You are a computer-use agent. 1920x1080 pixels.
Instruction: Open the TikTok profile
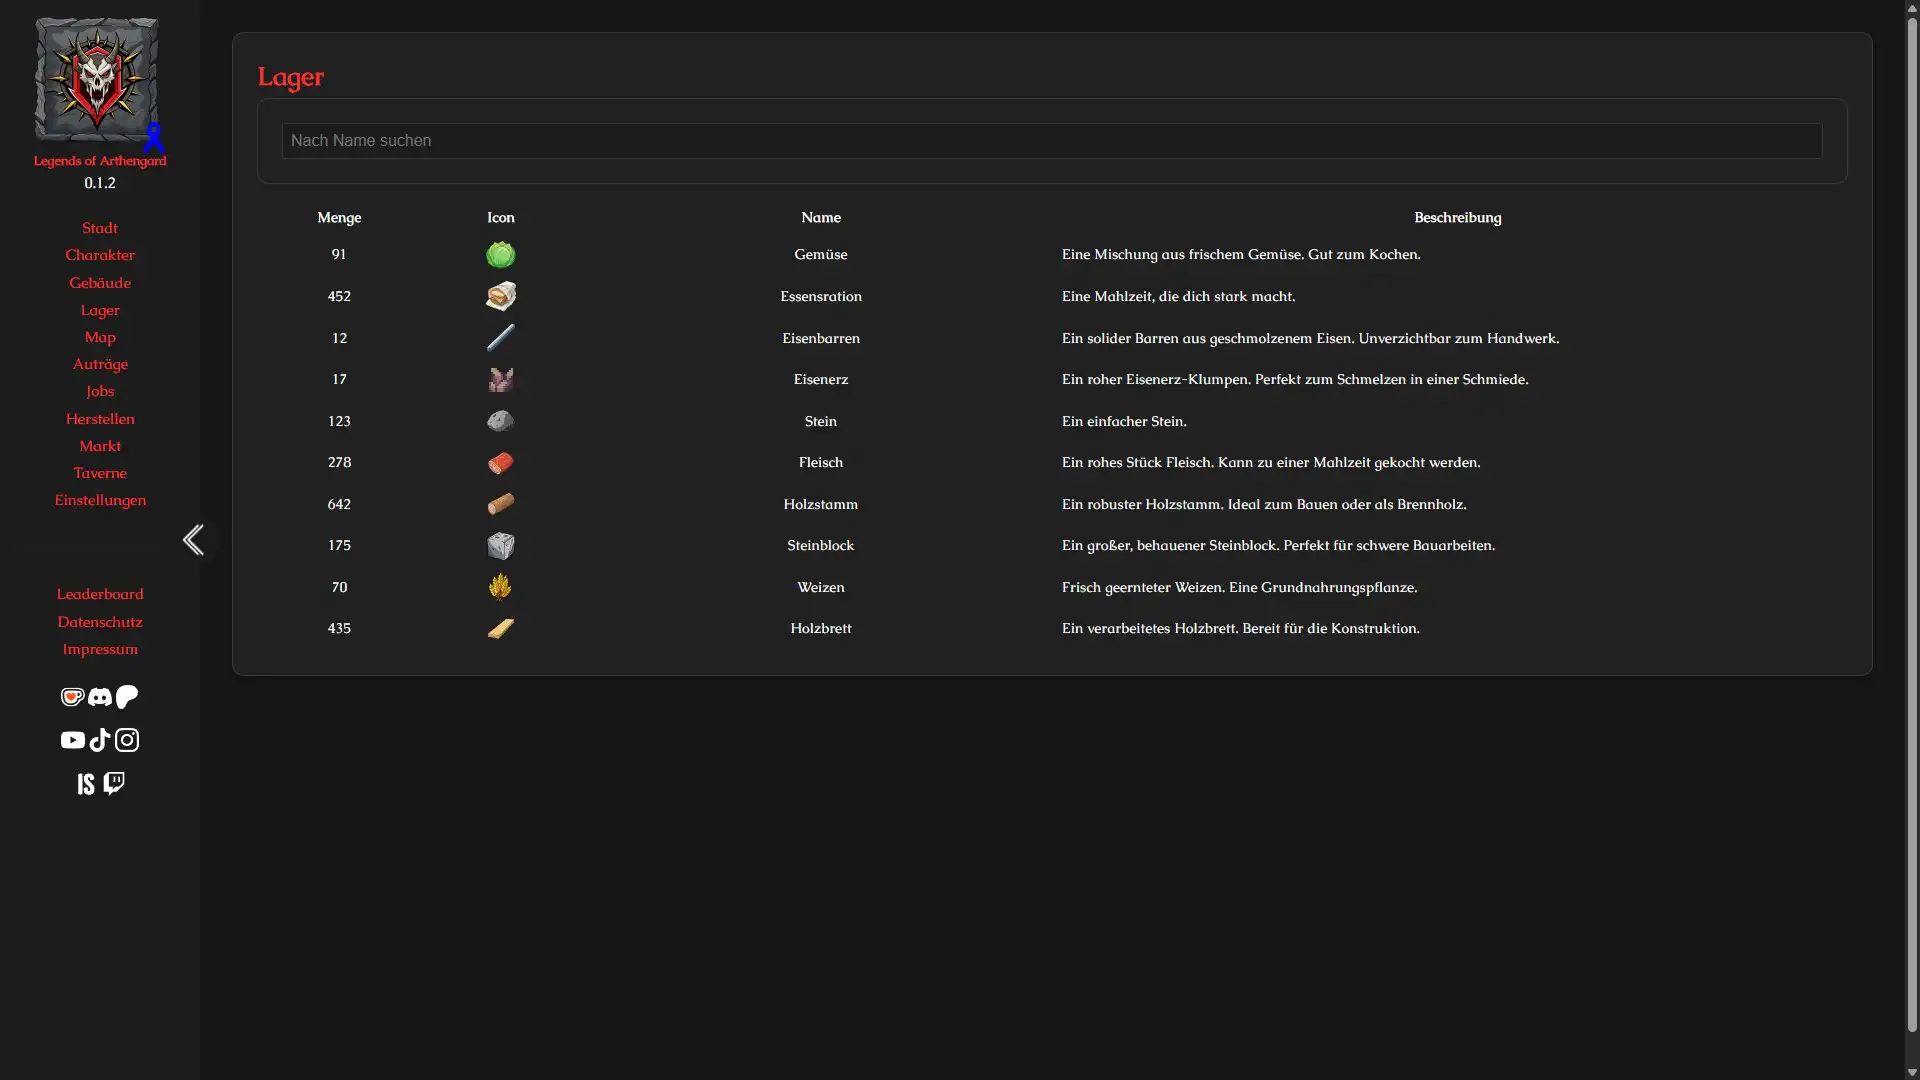tap(99, 740)
